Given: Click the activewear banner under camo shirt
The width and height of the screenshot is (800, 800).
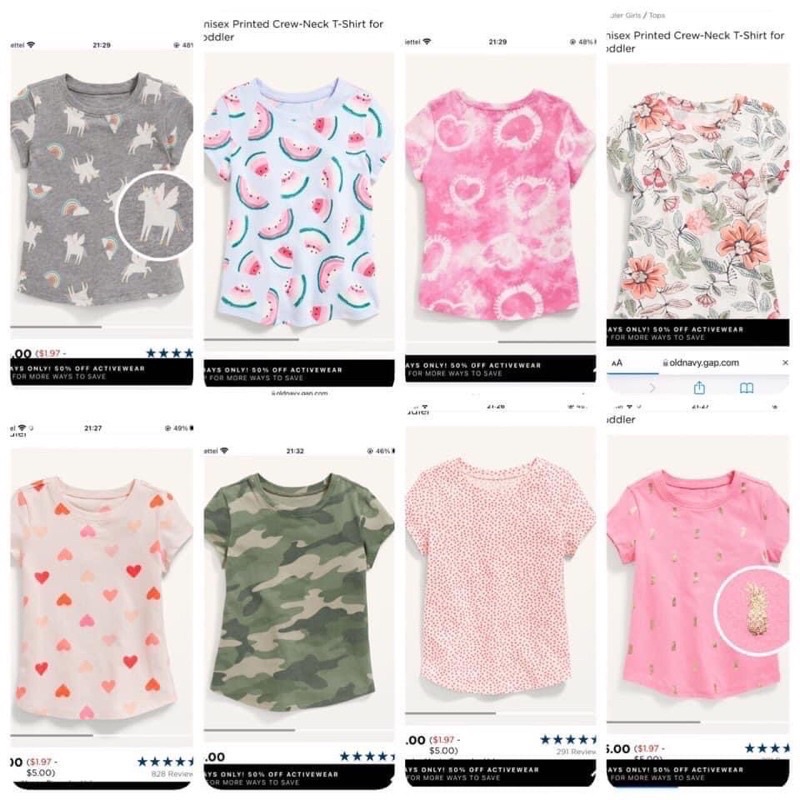Looking at the screenshot, I should 298,778.
